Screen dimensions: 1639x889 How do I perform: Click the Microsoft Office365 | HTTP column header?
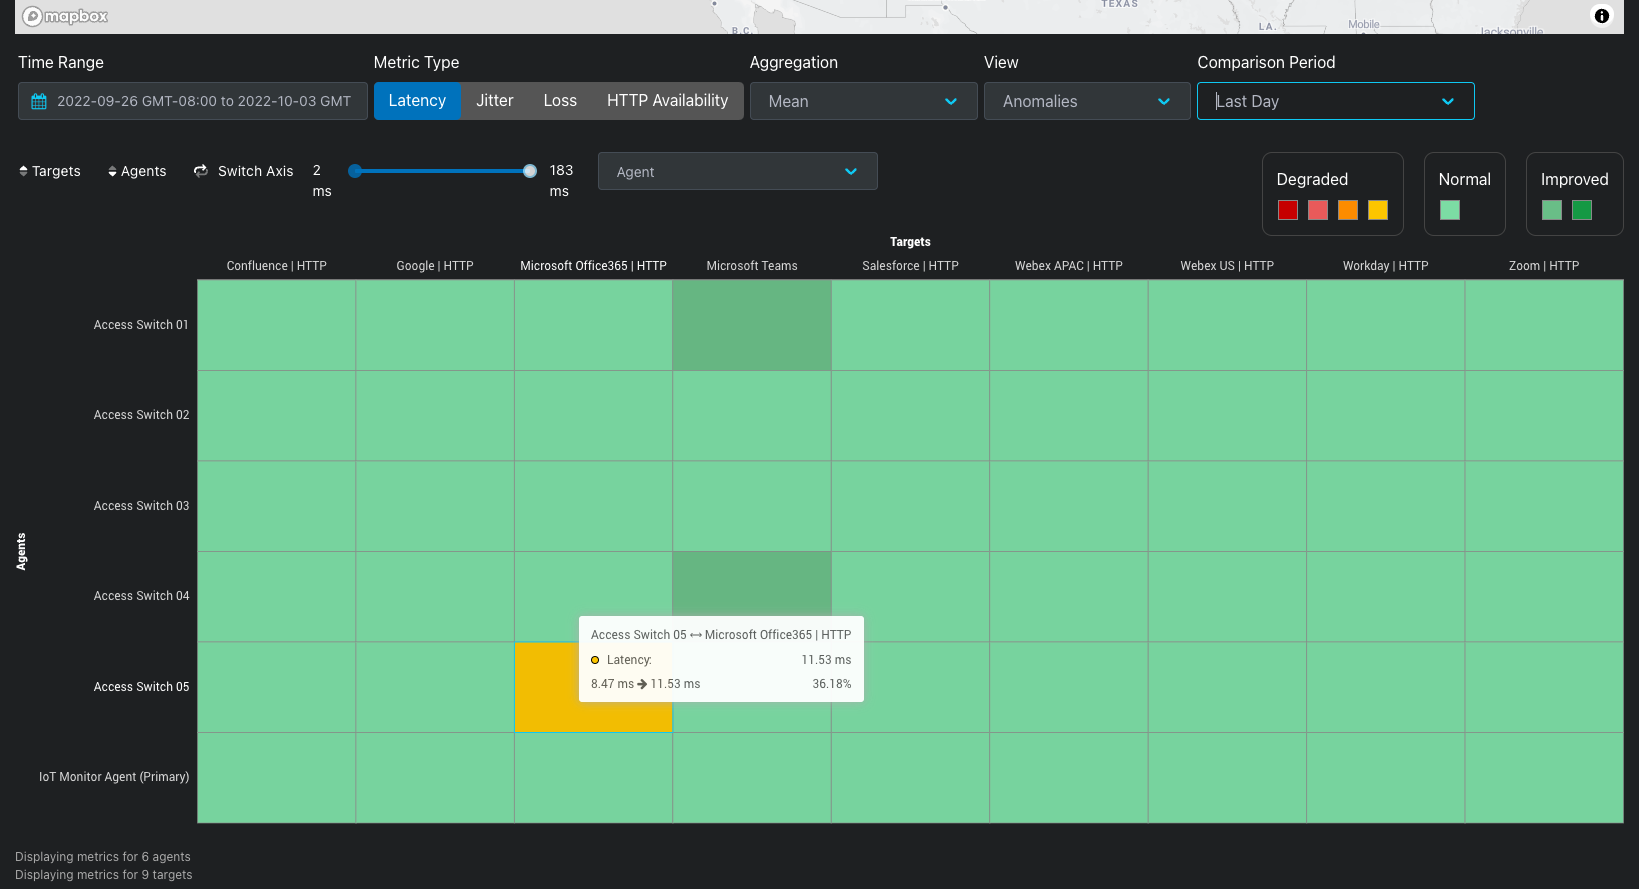(x=593, y=266)
